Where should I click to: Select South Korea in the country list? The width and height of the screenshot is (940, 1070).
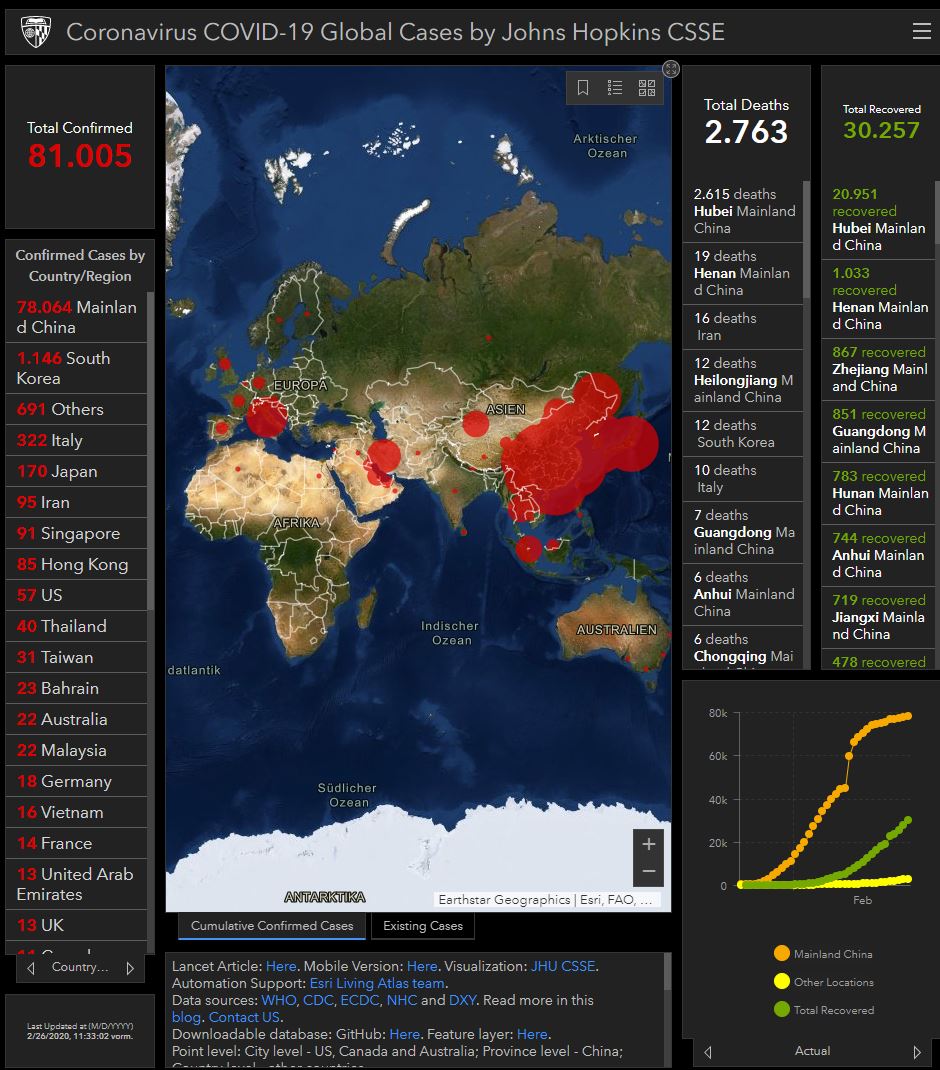(76, 368)
